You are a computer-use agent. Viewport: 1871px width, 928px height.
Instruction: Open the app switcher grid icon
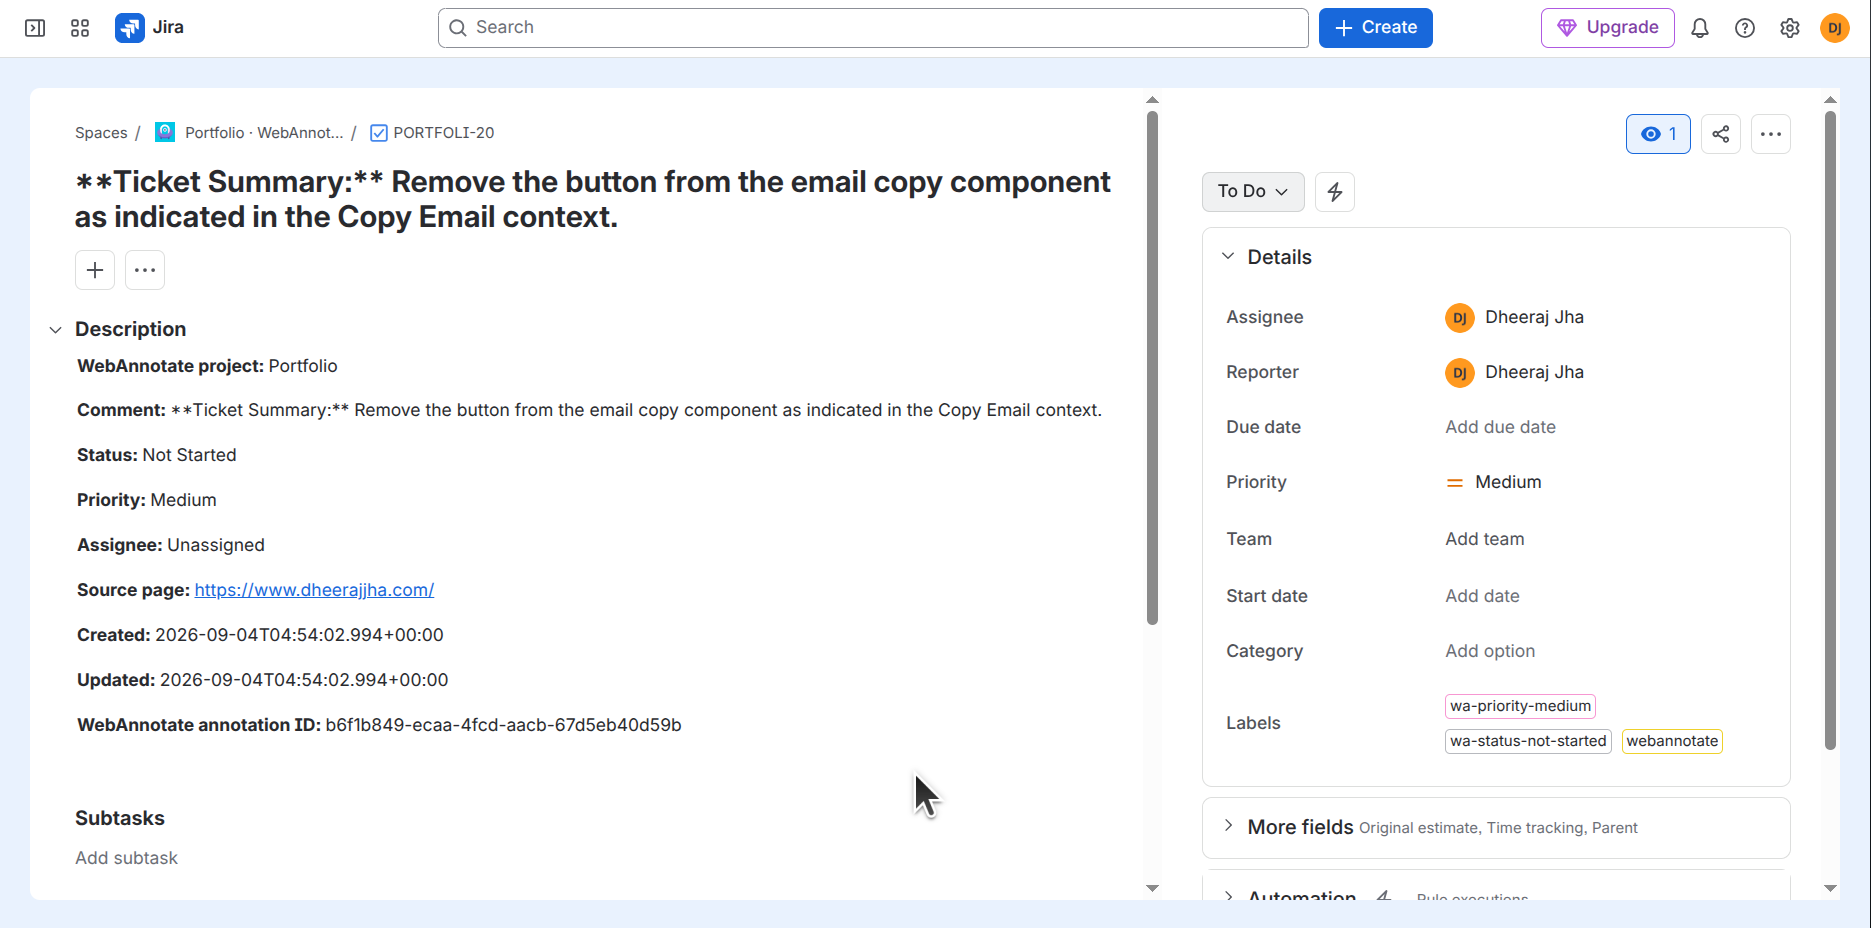80,28
